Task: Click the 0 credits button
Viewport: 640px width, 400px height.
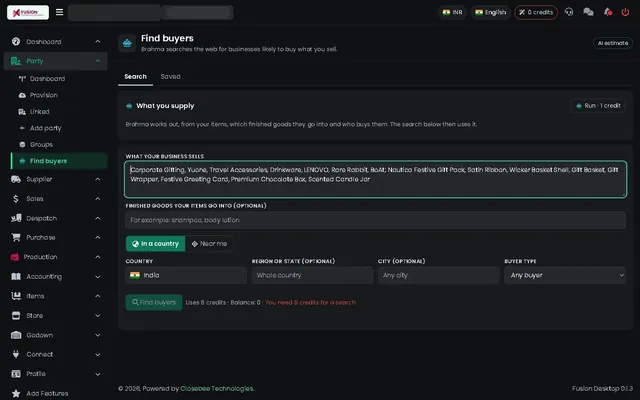Action: [536, 12]
